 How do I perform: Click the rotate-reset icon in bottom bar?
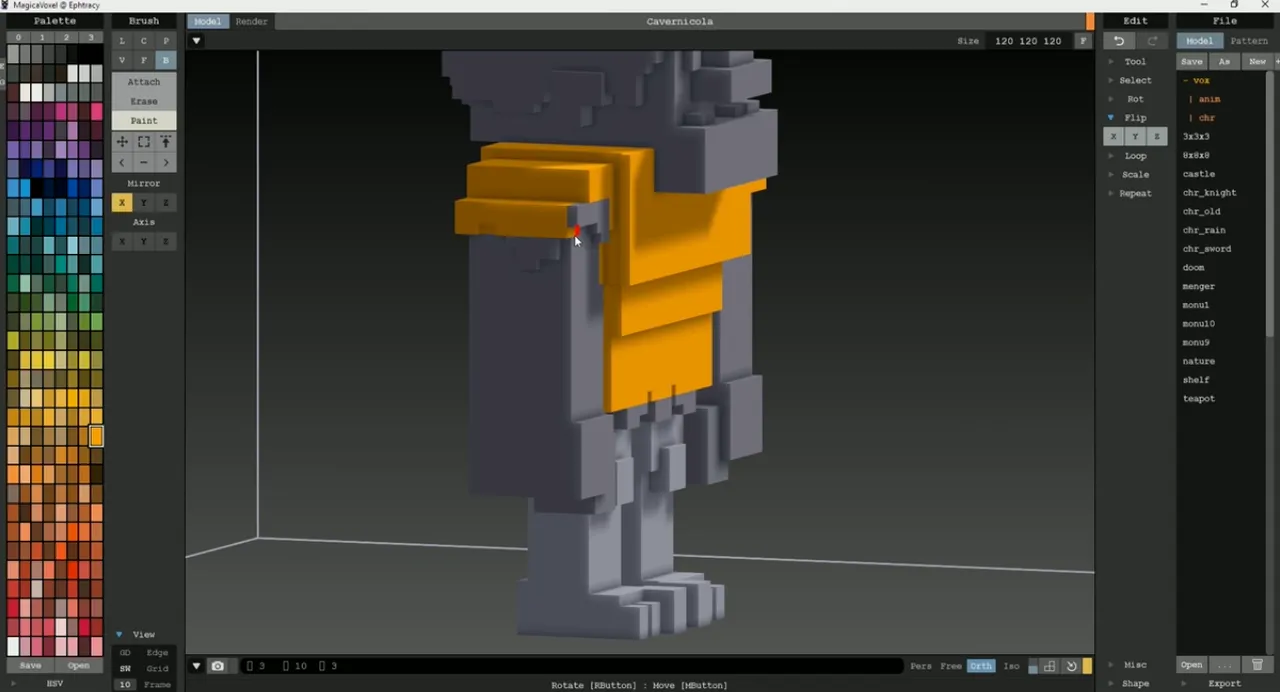[x=1071, y=666]
